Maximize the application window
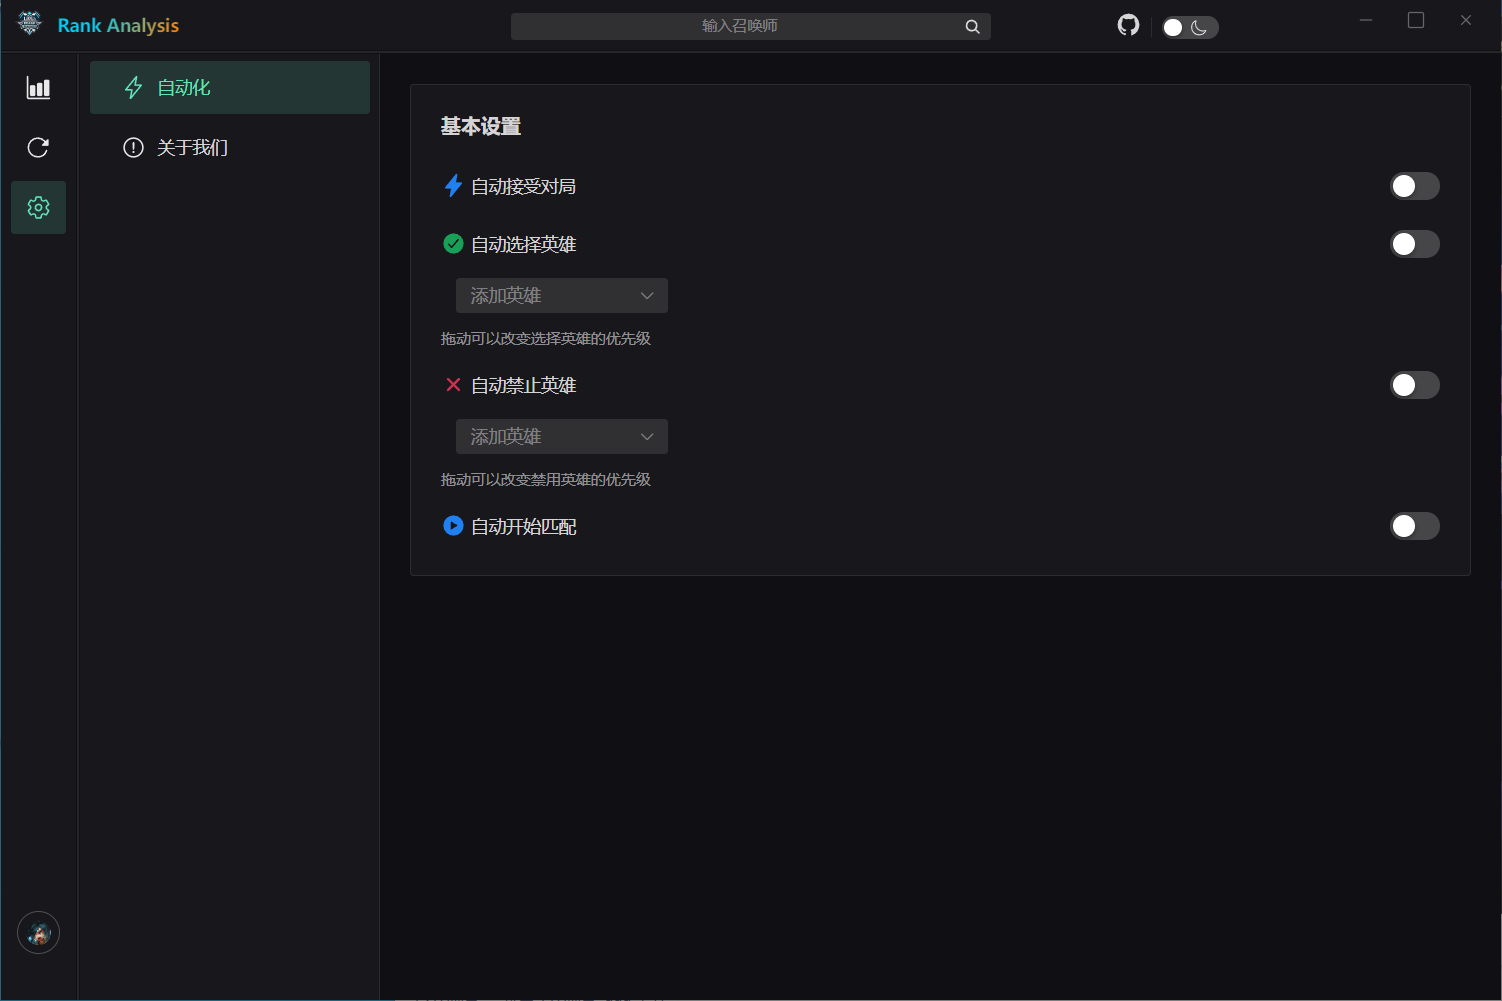Viewport: 1502px width, 1001px height. click(x=1416, y=20)
